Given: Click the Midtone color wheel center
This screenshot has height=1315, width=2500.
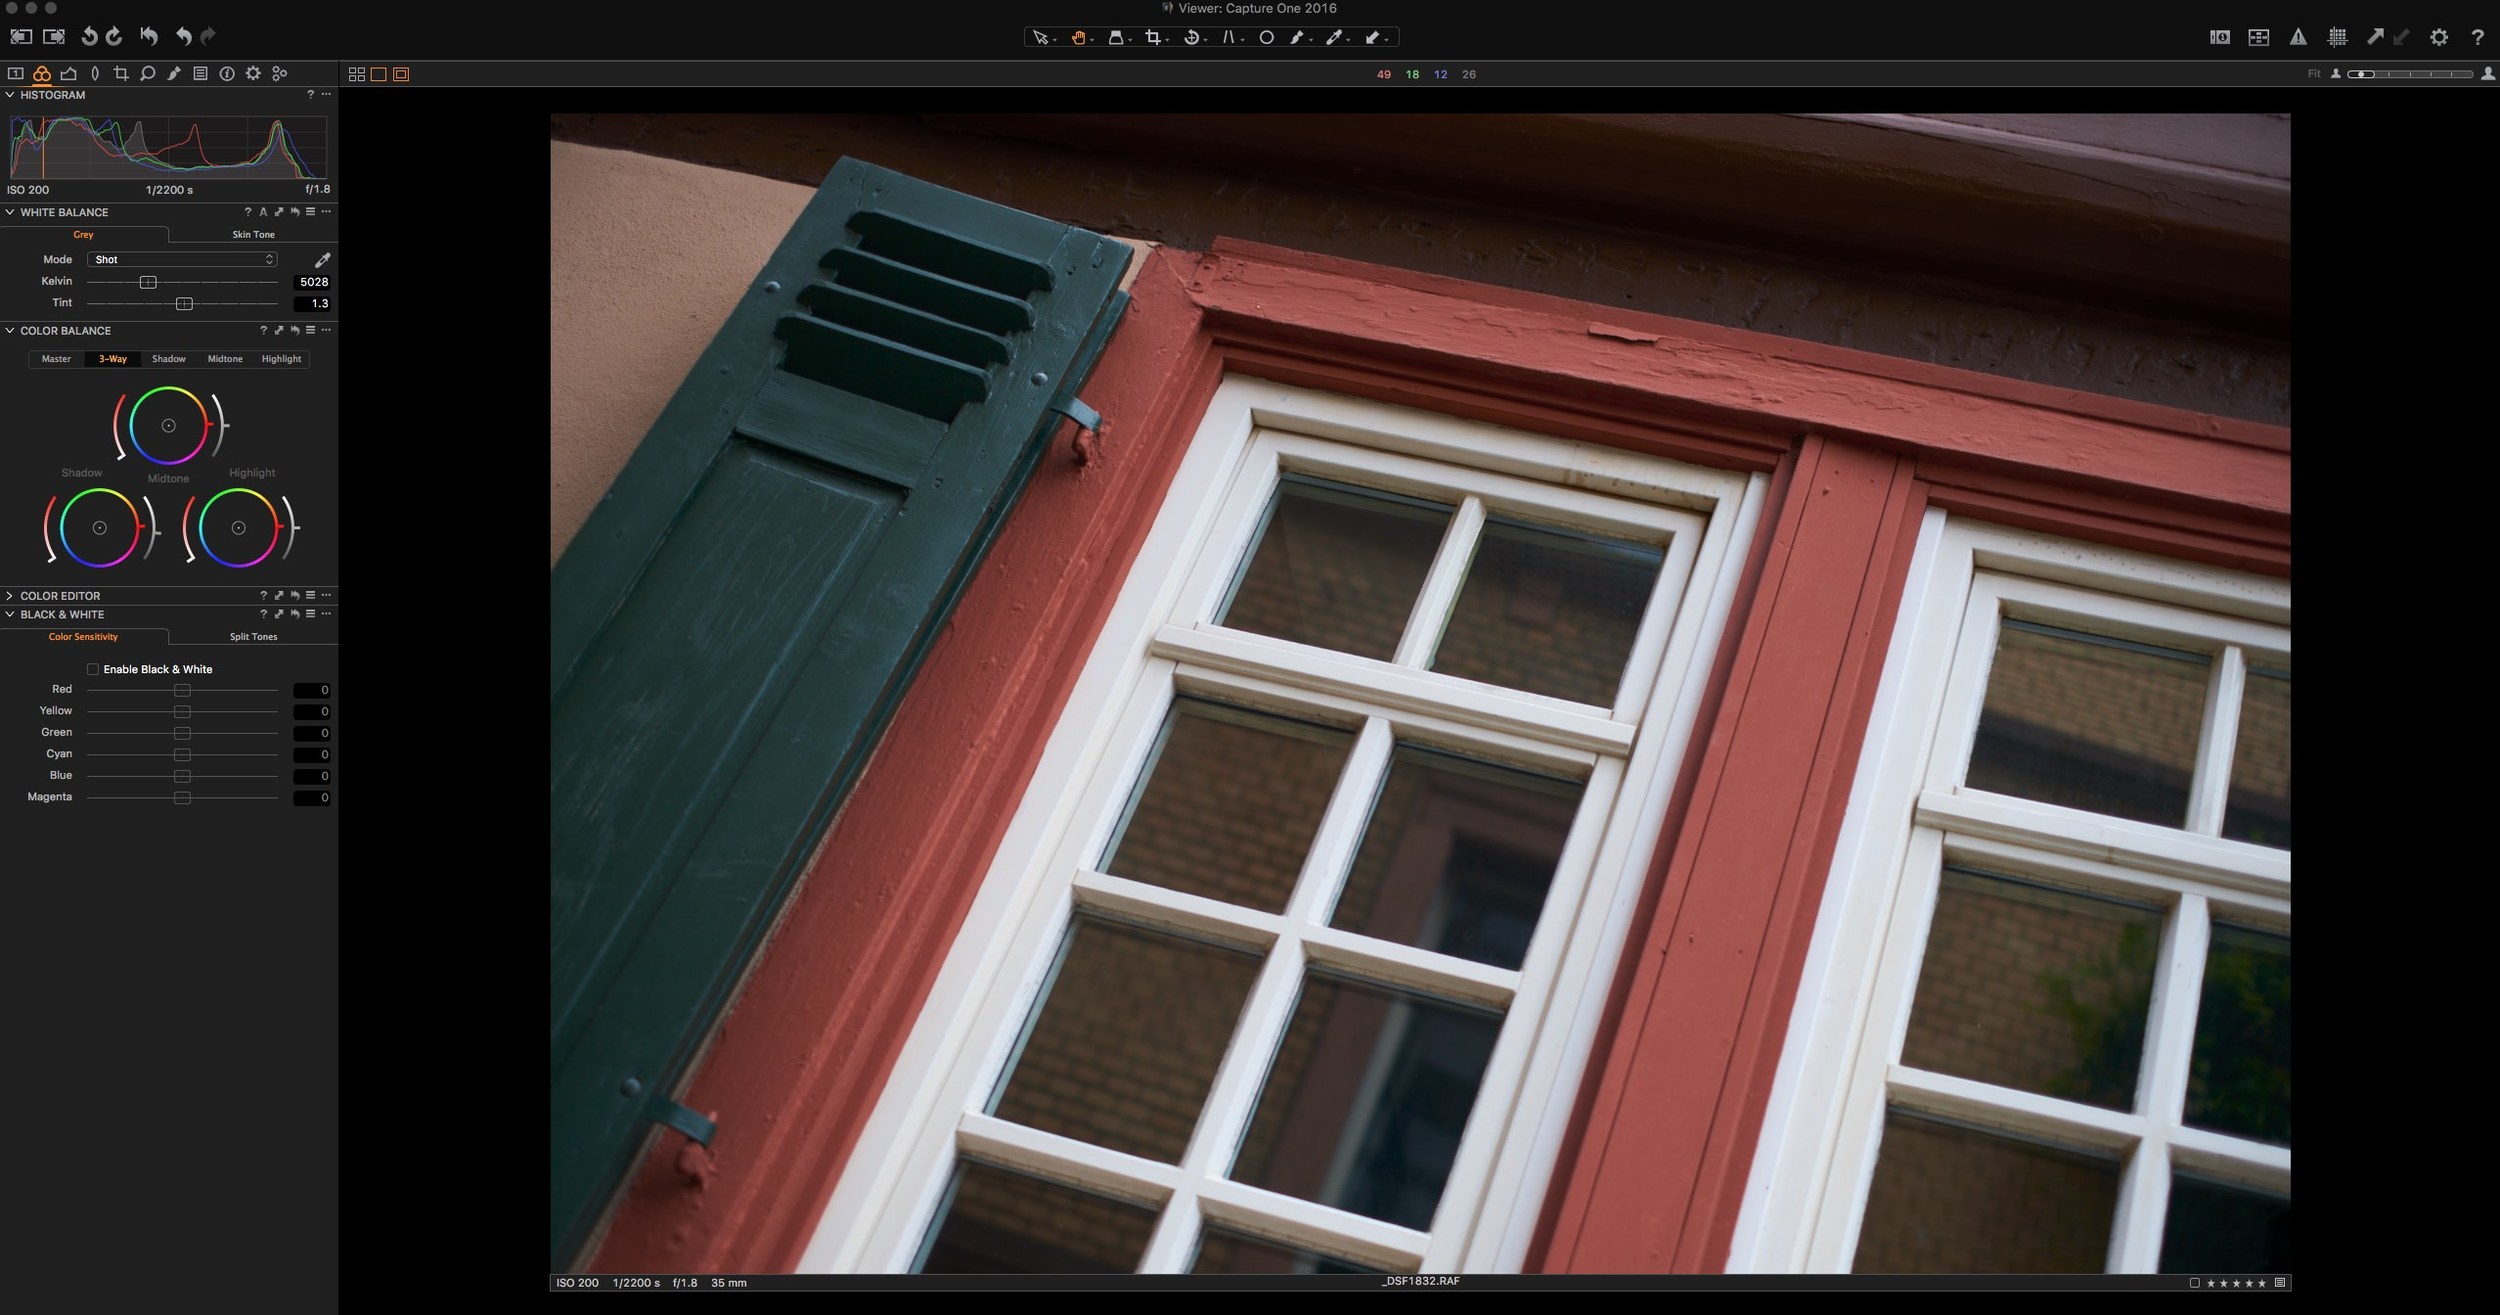Looking at the screenshot, I should point(168,426).
